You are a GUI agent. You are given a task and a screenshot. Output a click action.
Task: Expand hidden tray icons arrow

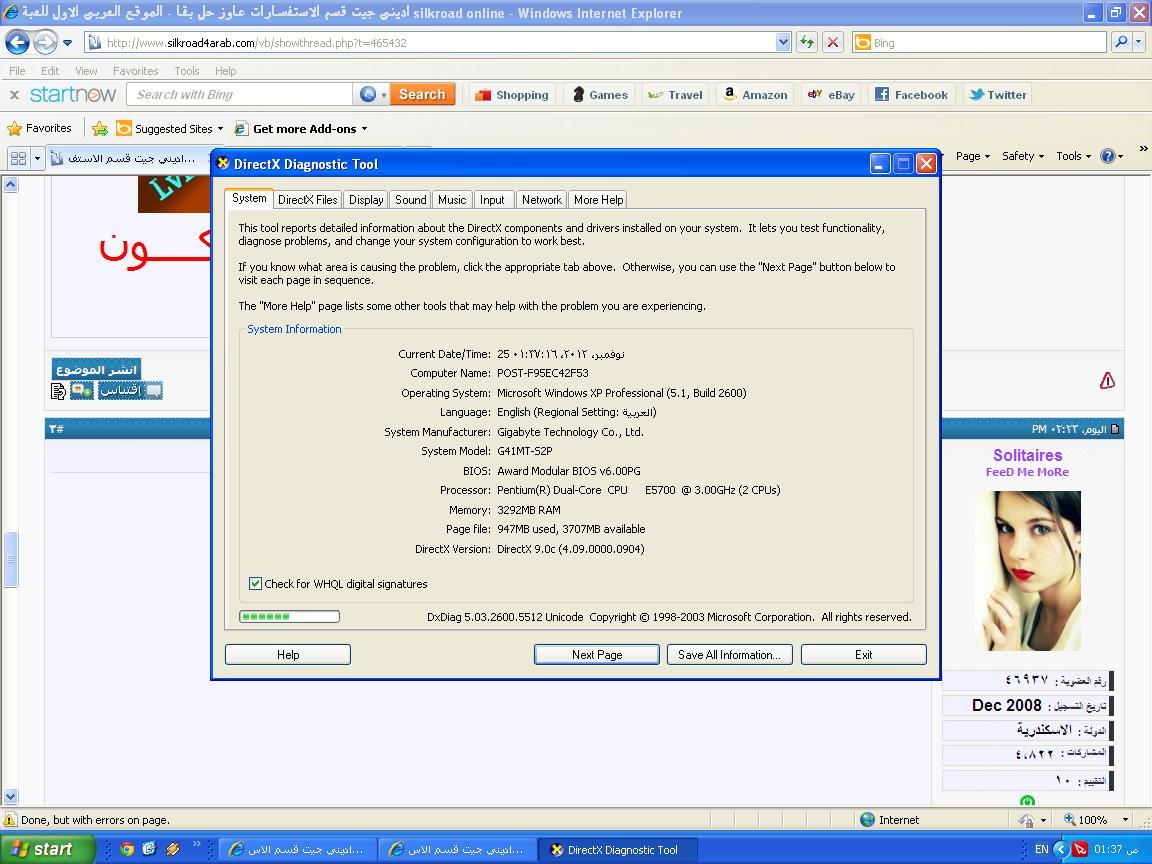pos(1060,849)
